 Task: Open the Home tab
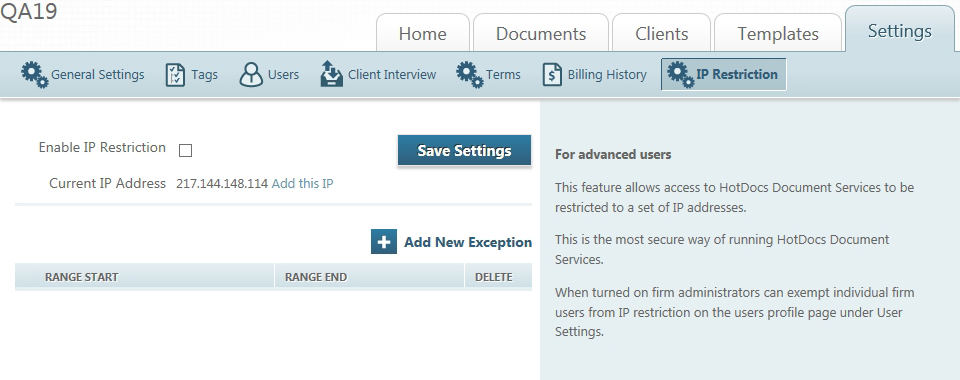[x=422, y=33]
